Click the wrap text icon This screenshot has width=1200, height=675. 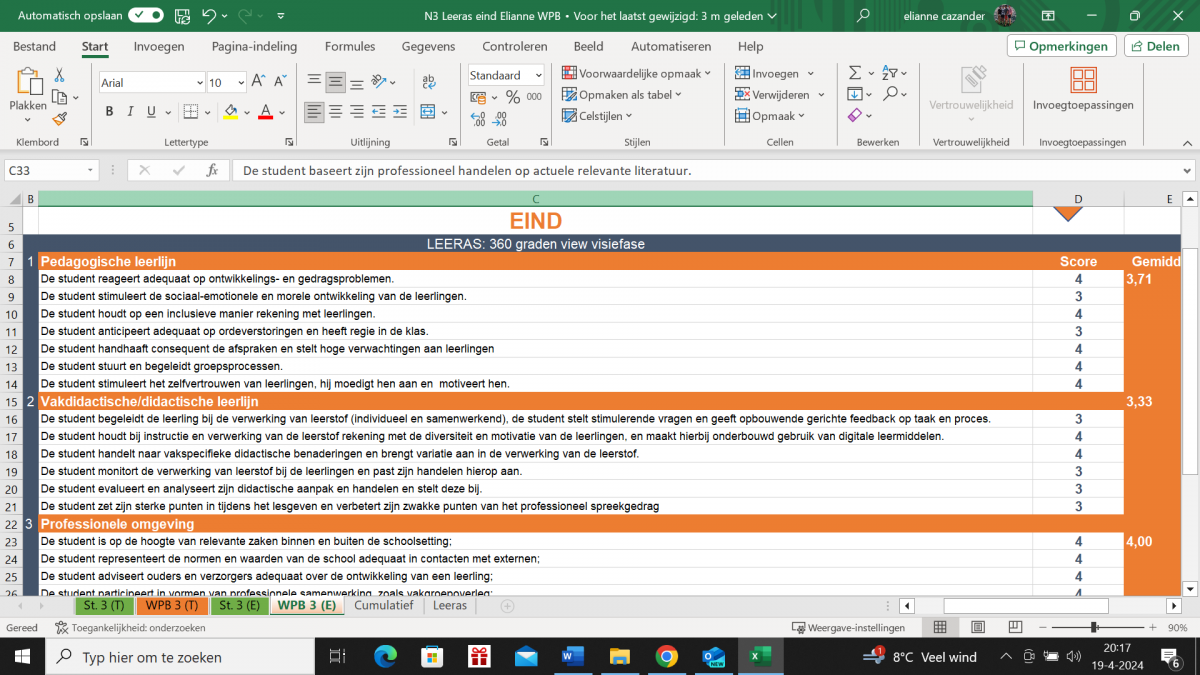pos(429,82)
